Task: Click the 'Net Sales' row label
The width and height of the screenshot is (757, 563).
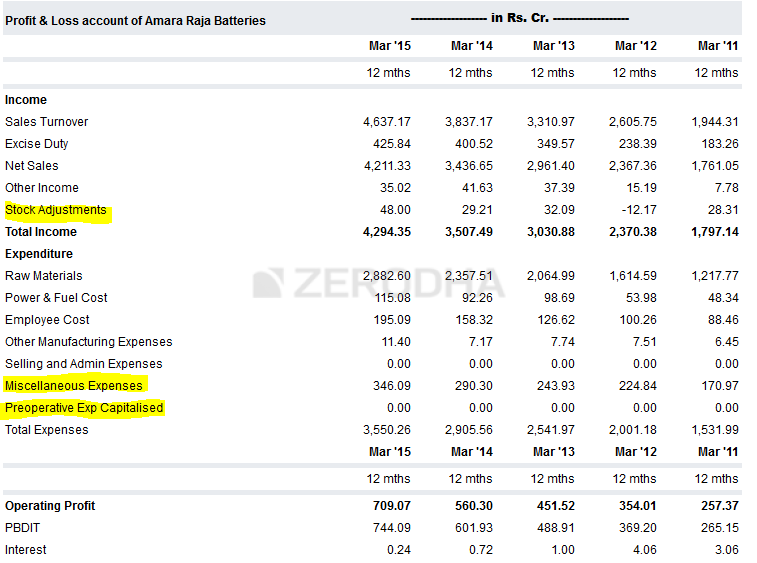Action: 31,166
